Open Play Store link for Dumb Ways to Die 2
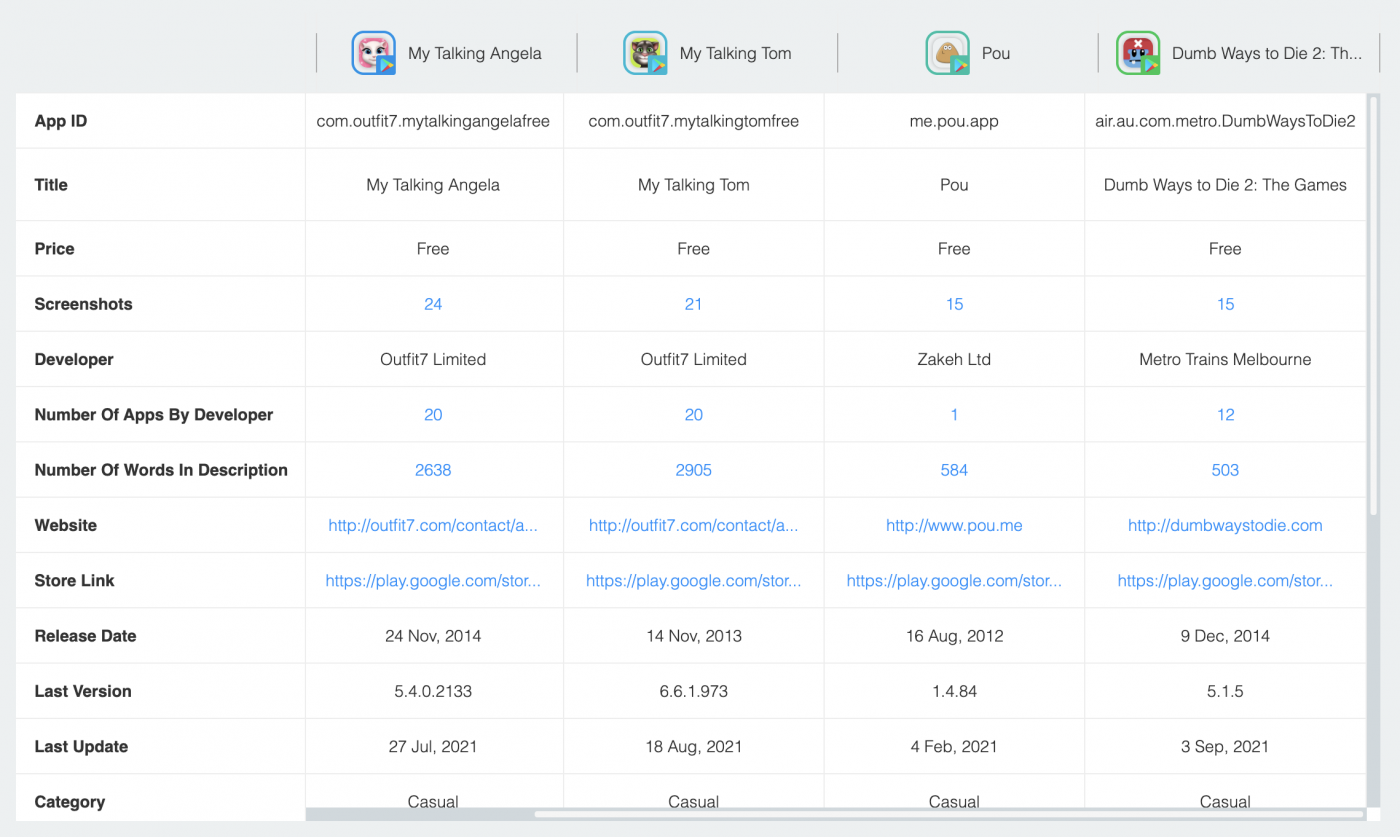Image resolution: width=1400 pixels, height=837 pixels. coord(1225,580)
